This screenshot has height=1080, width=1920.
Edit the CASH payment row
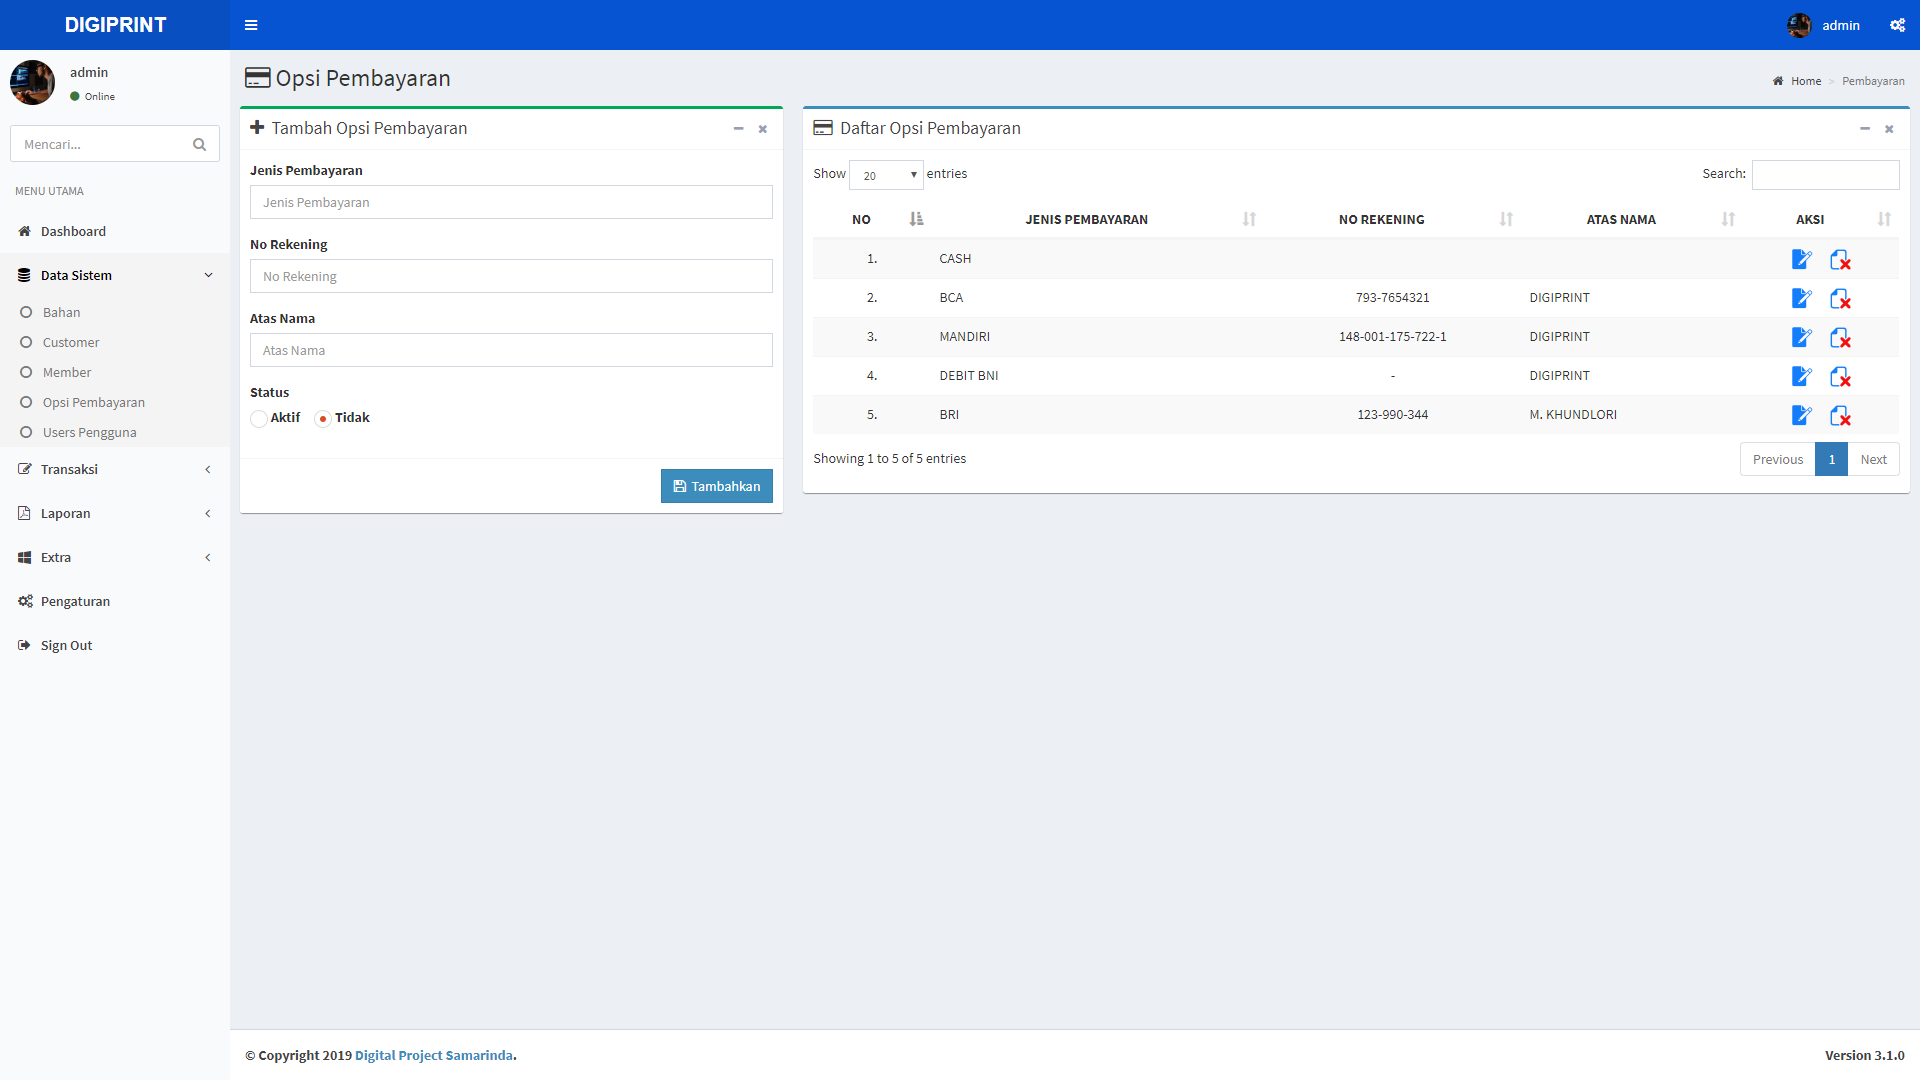point(1801,259)
